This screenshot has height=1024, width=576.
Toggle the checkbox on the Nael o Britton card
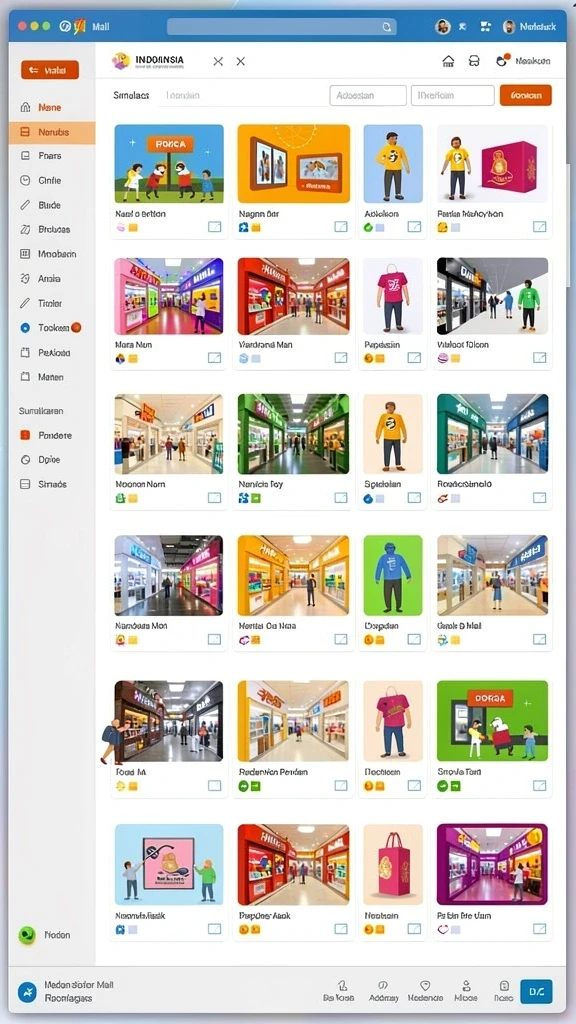pyautogui.click(x=215, y=227)
